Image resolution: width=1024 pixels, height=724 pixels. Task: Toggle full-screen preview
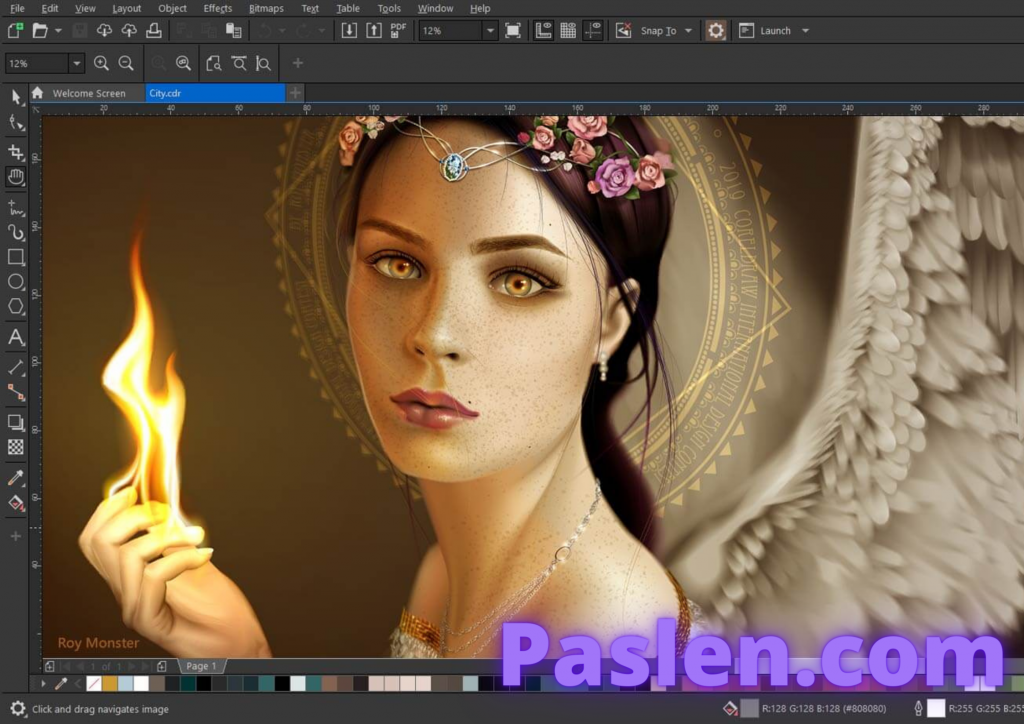[x=513, y=30]
